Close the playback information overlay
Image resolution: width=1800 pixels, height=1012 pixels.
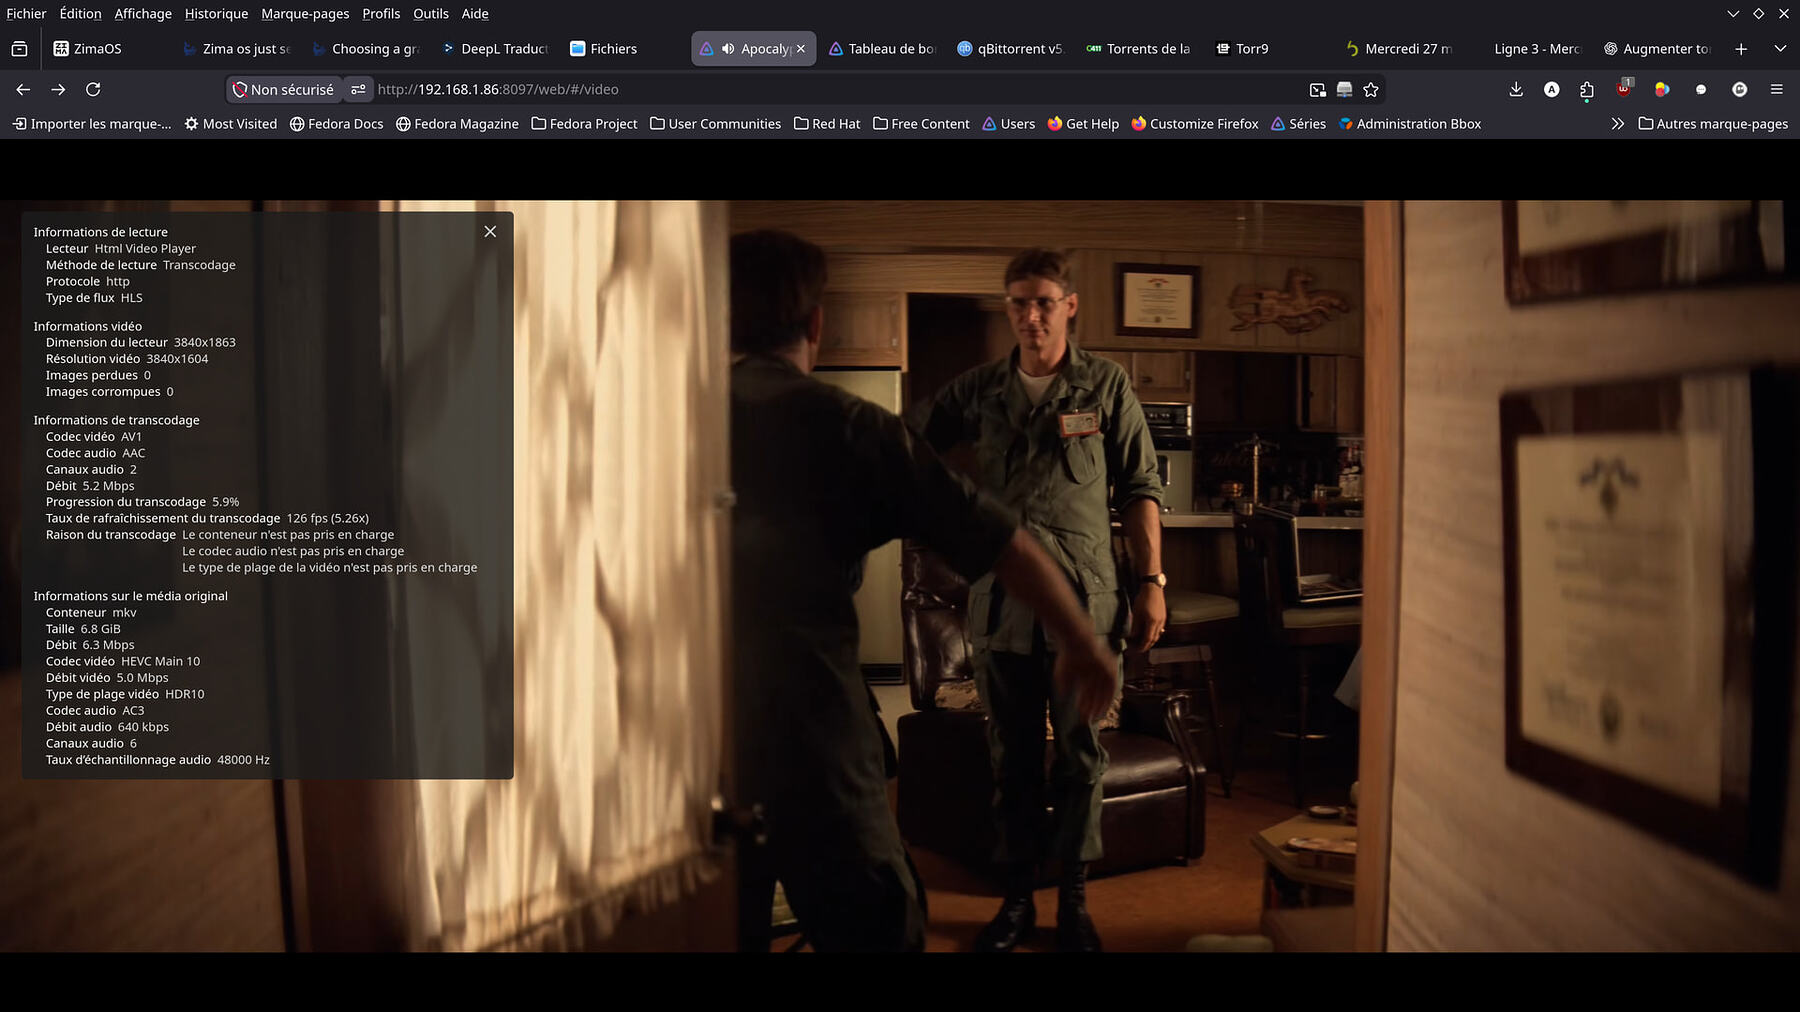(x=490, y=232)
